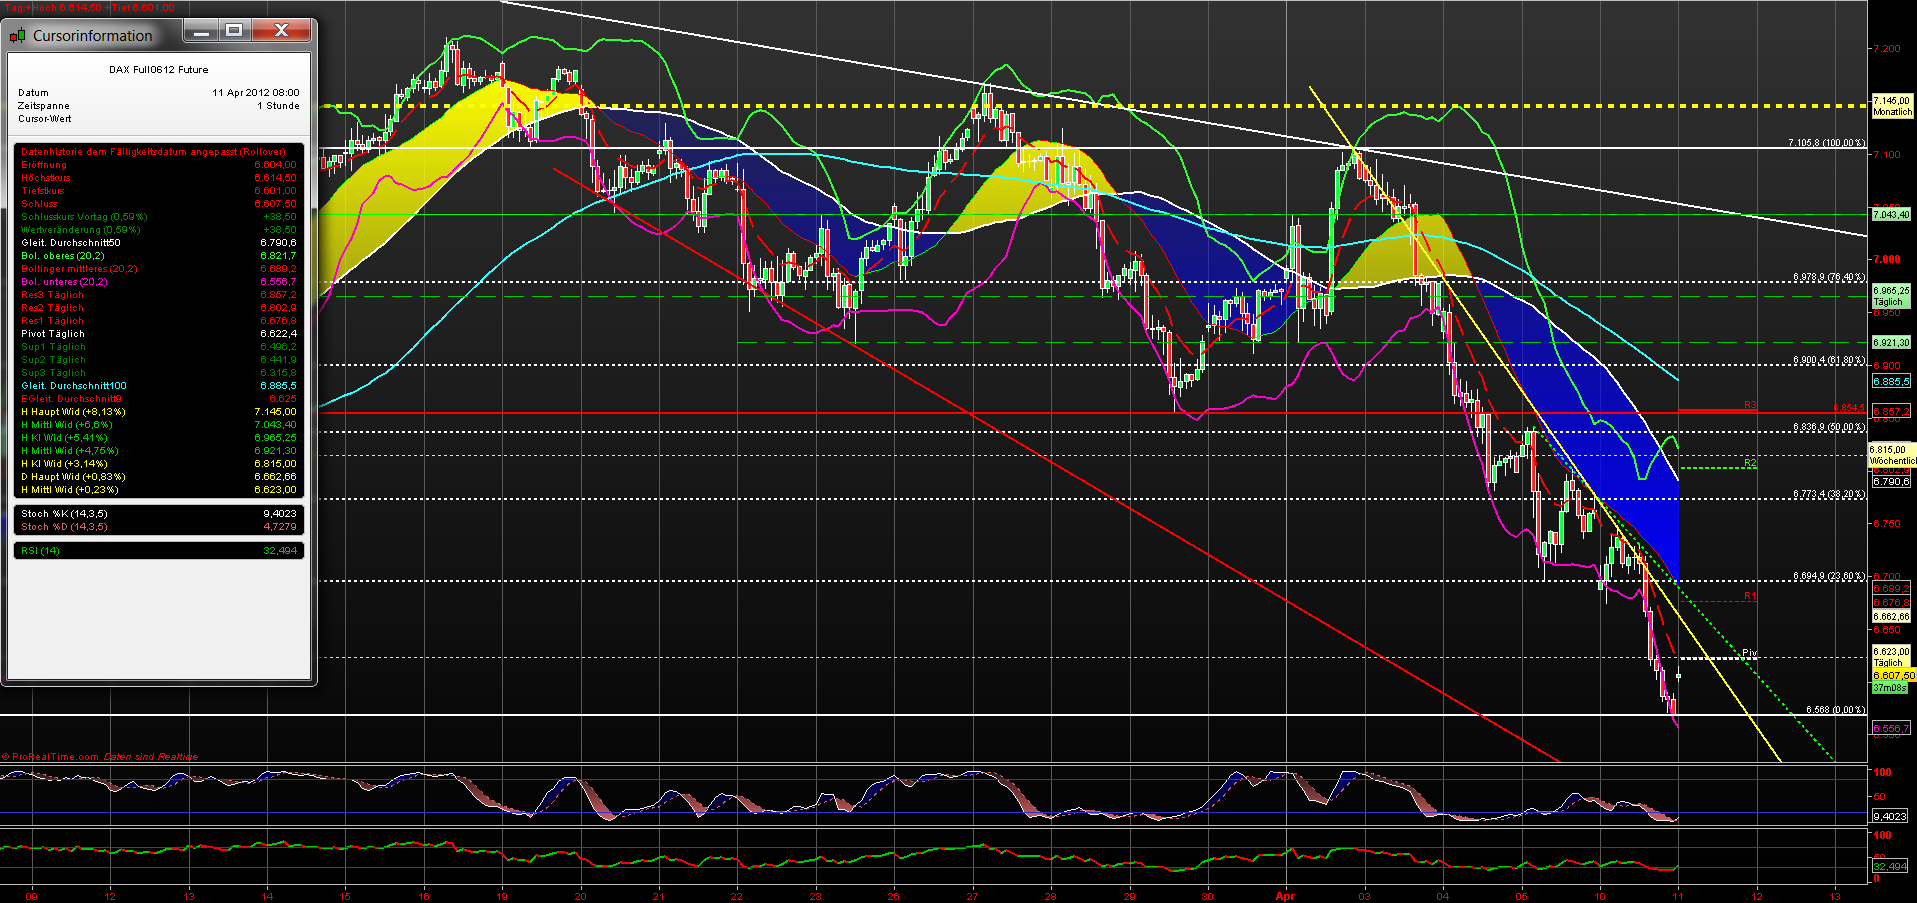Select the 'Sup1 Täglich' row
This screenshot has height=903, width=1917.
[158, 347]
